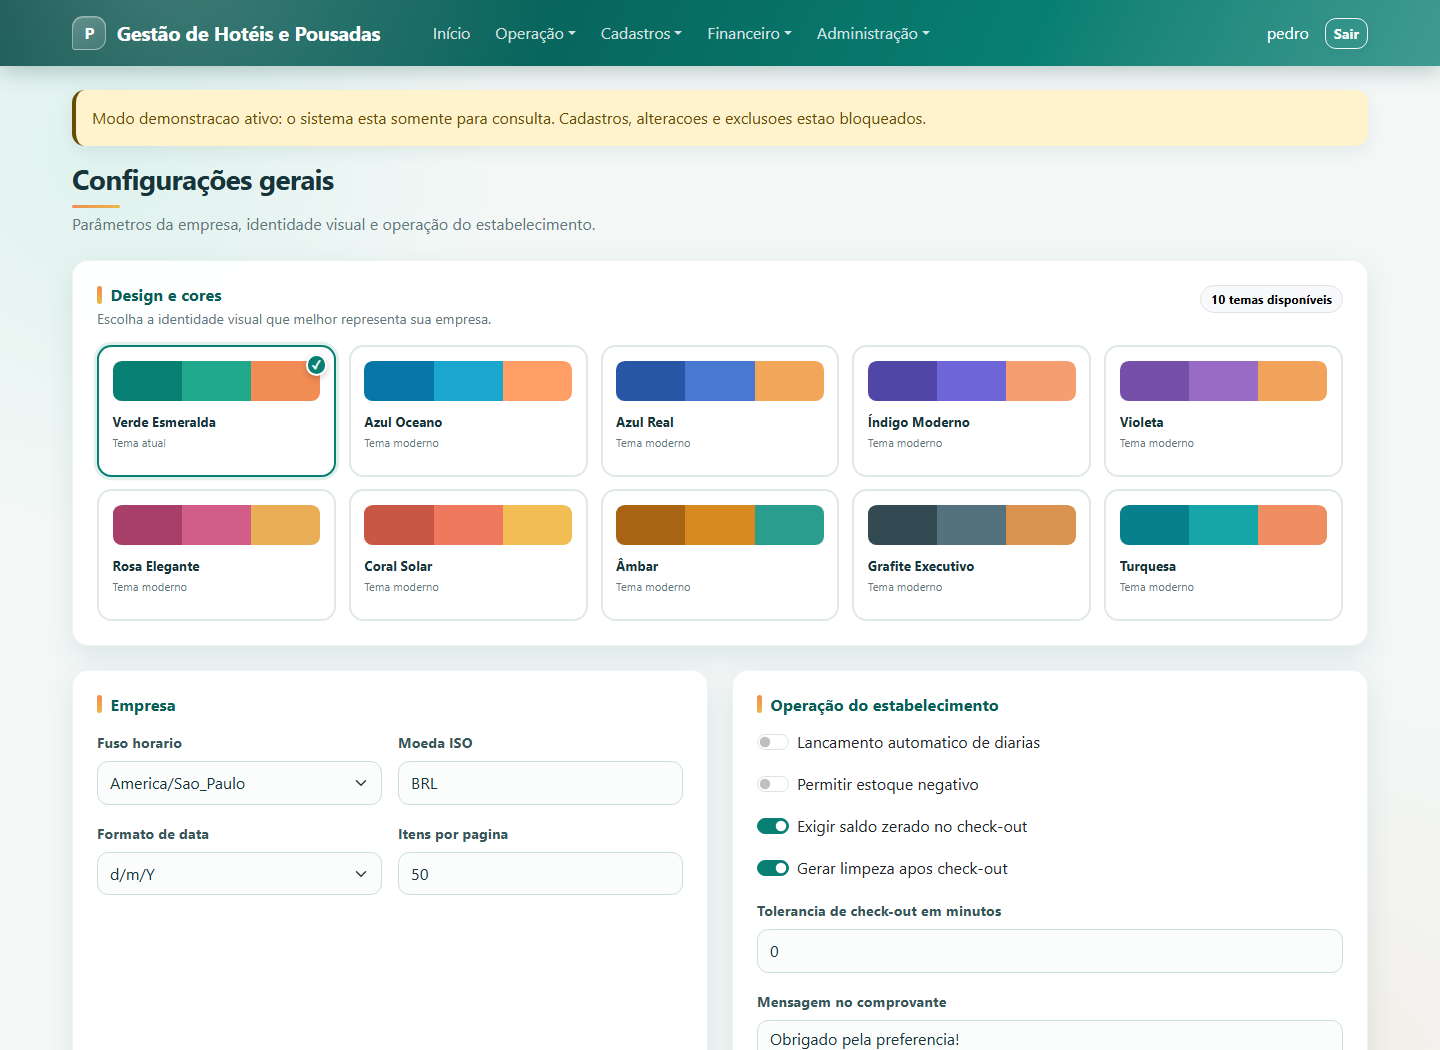Toggle Permitir estoque negativo switch

pyautogui.click(x=773, y=784)
